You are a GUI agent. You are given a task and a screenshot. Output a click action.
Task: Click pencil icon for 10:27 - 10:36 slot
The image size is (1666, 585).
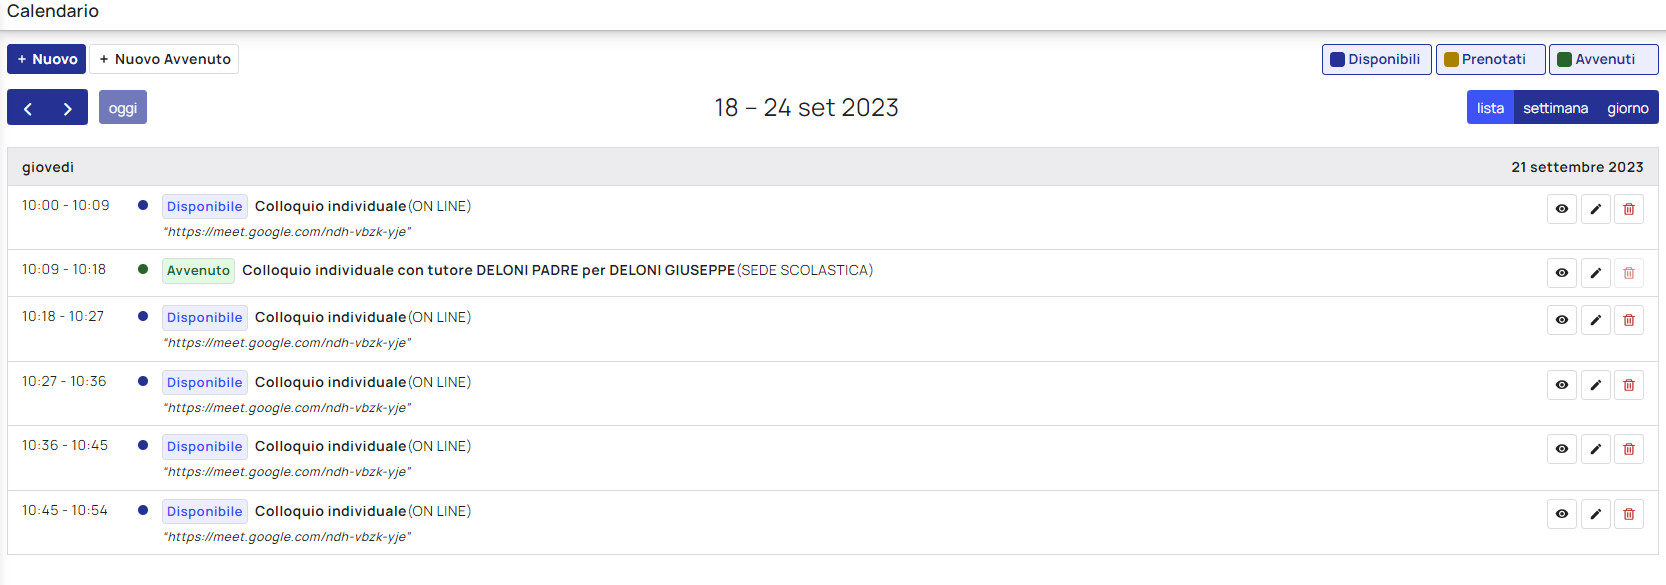pos(1595,385)
